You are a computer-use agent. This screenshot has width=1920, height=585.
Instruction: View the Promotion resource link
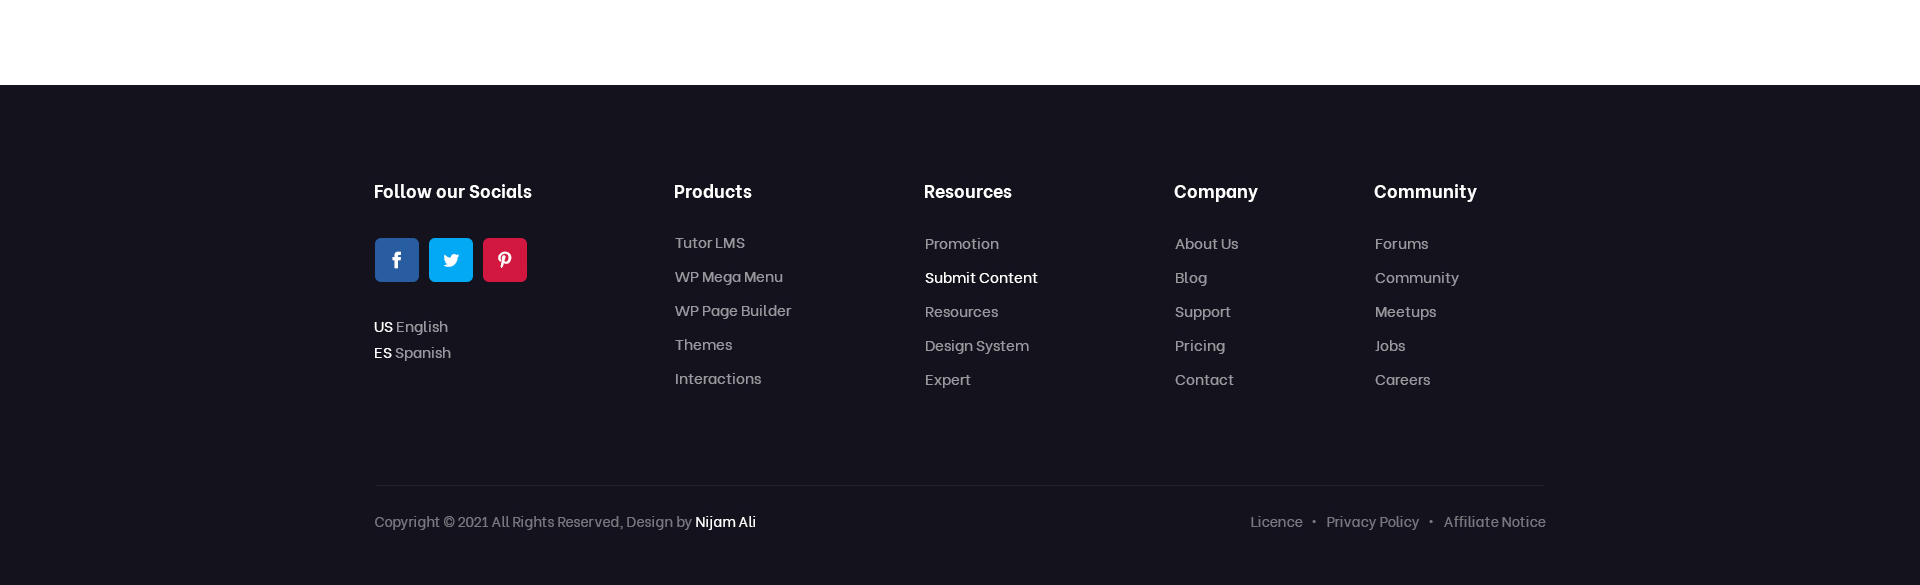point(962,243)
